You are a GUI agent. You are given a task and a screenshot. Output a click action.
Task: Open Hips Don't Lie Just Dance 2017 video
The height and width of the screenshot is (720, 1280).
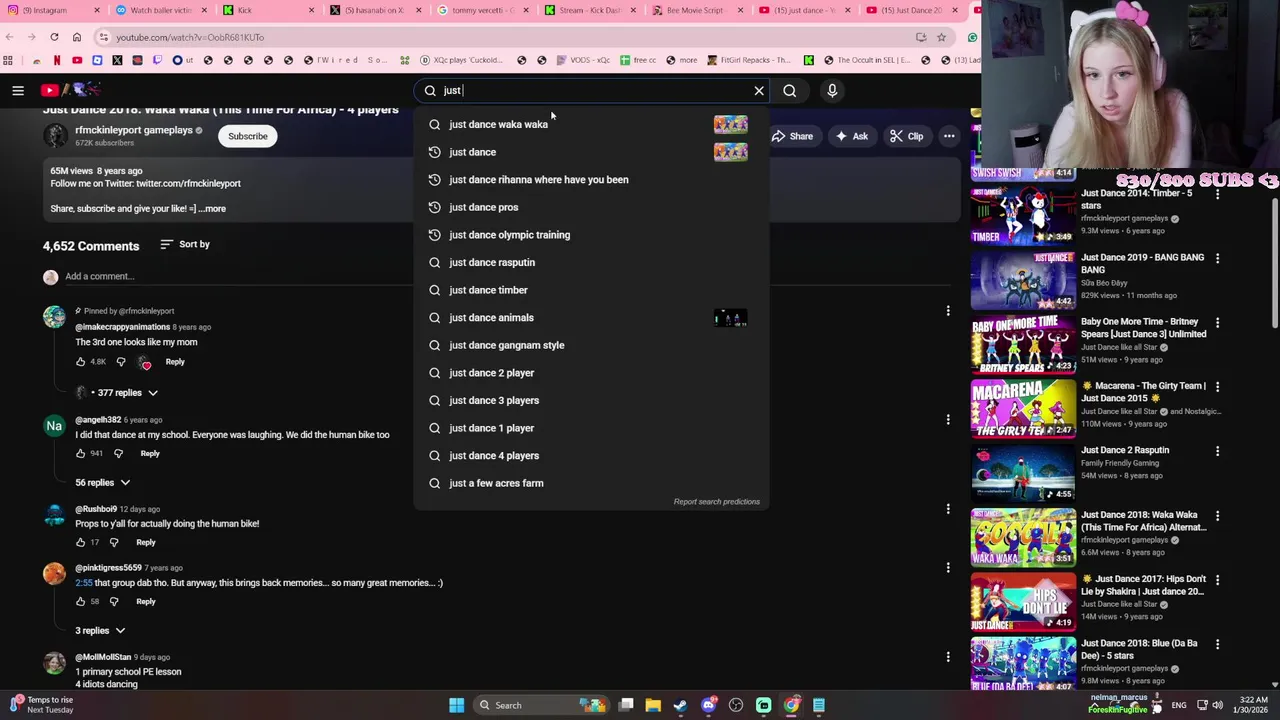[1023, 601]
